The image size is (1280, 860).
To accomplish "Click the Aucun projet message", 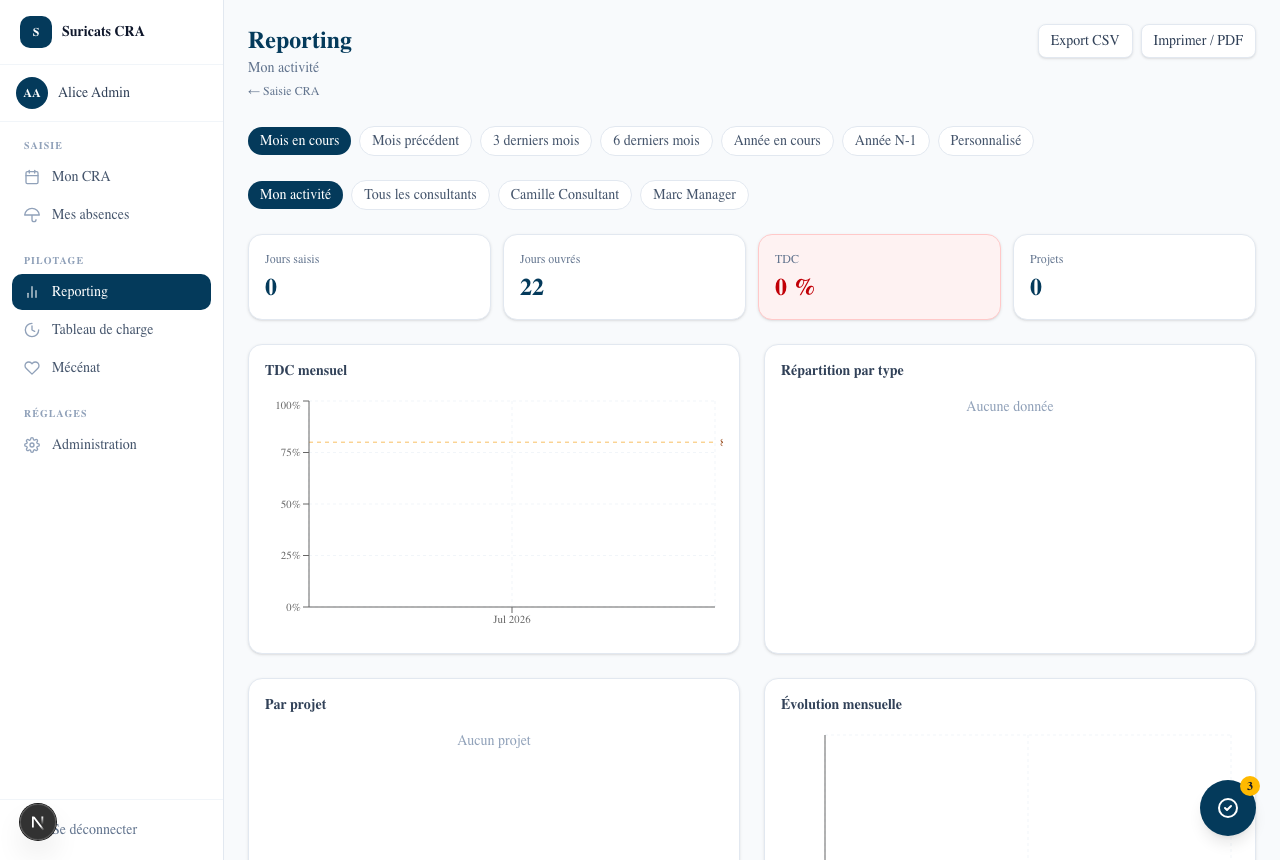I will coord(494,741).
